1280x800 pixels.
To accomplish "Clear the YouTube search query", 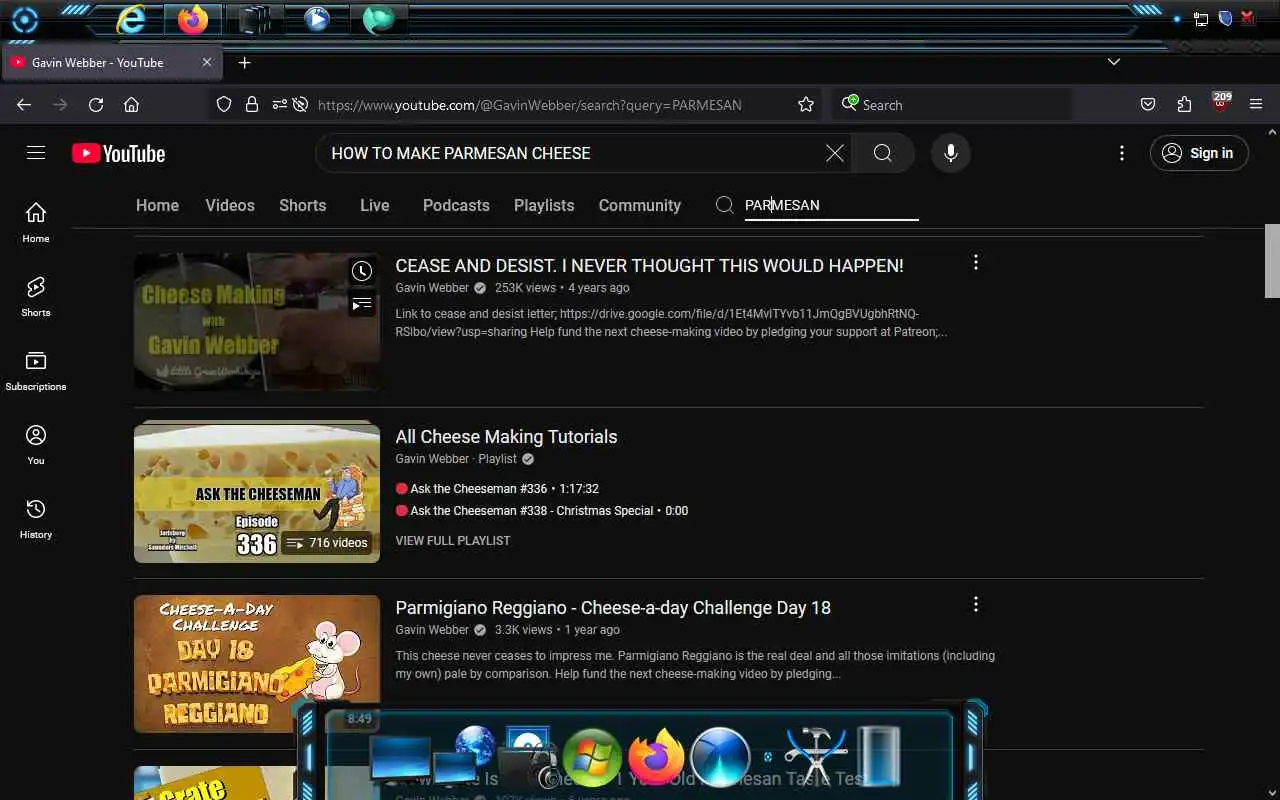I will 834,153.
